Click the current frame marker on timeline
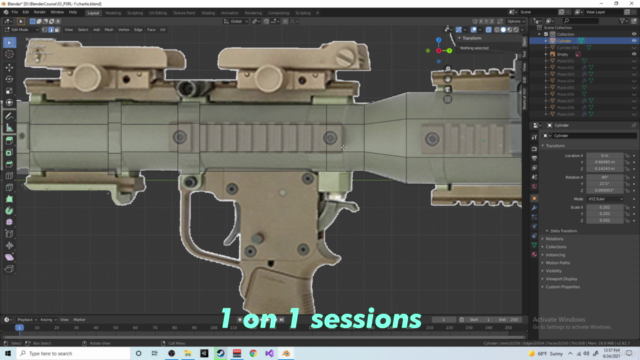The width and height of the screenshot is (640, 360). click(19, 327)
